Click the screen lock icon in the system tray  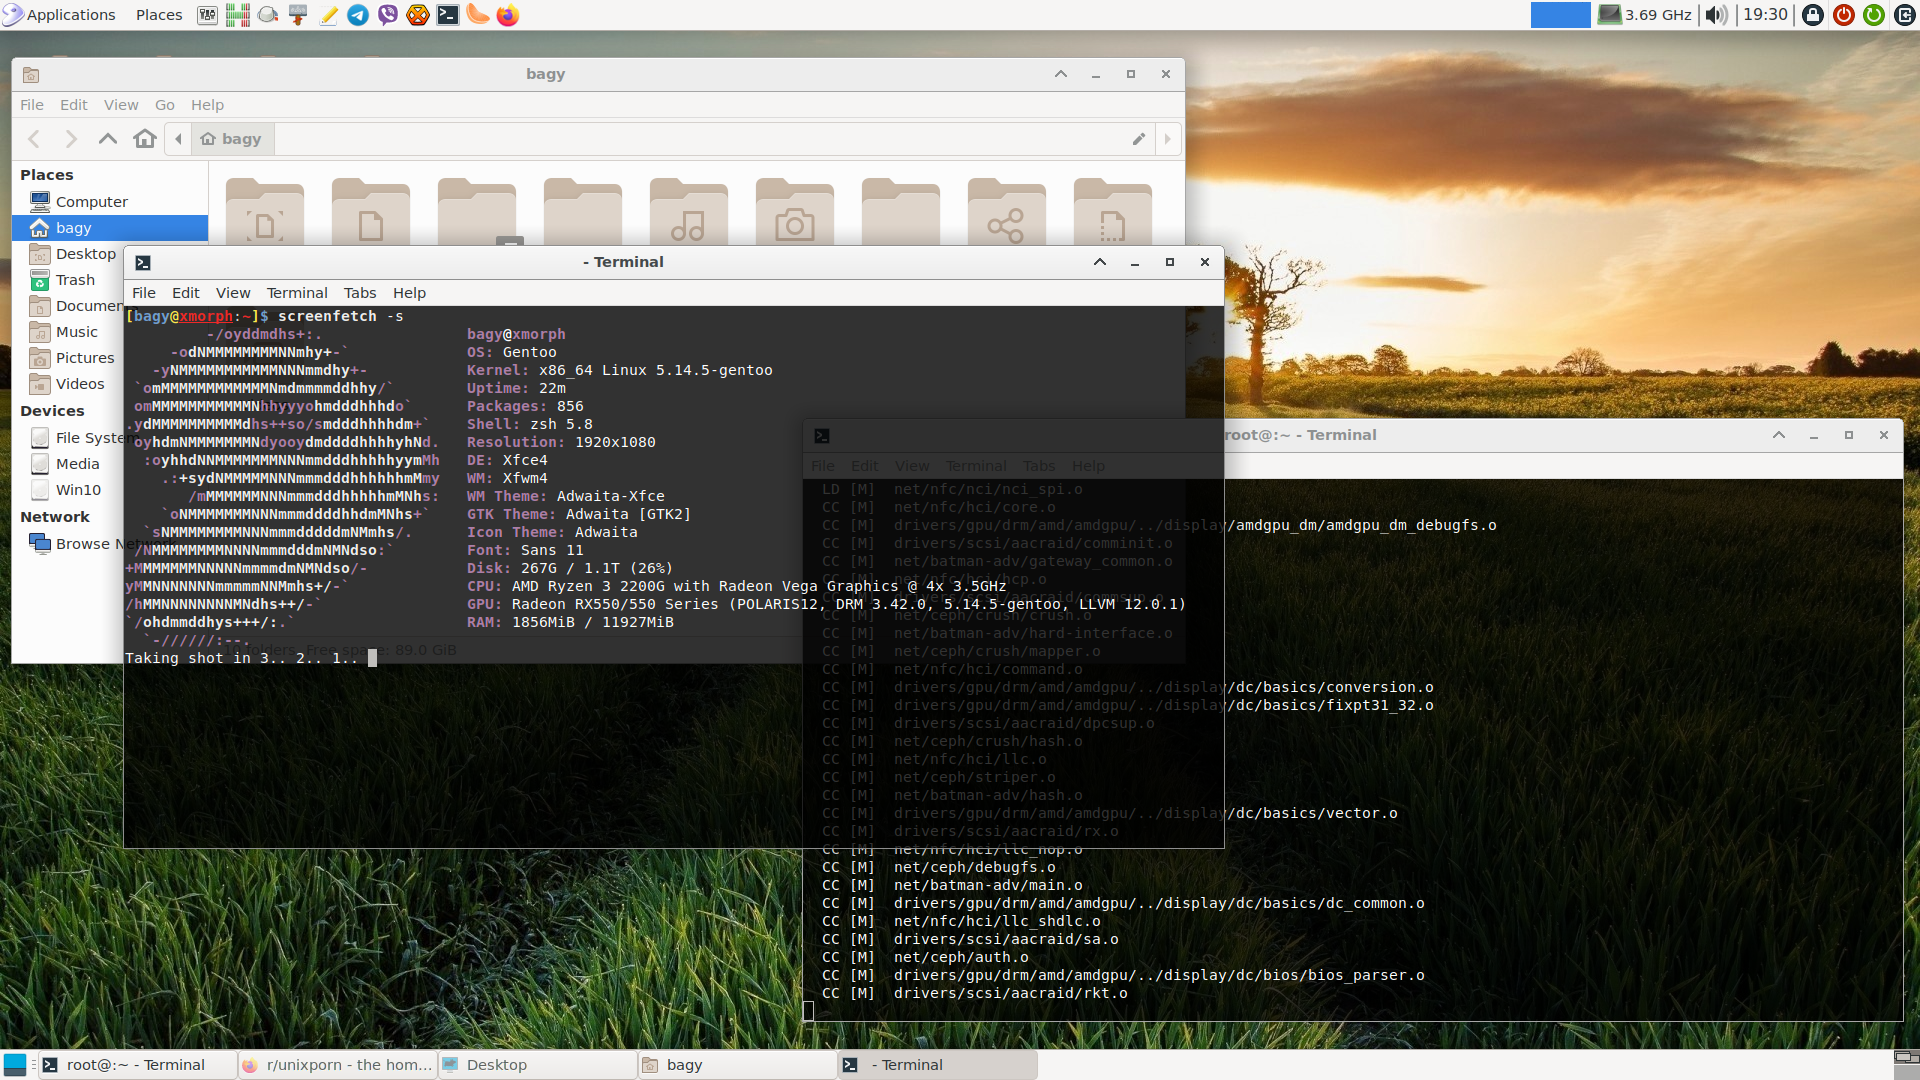1813,15
